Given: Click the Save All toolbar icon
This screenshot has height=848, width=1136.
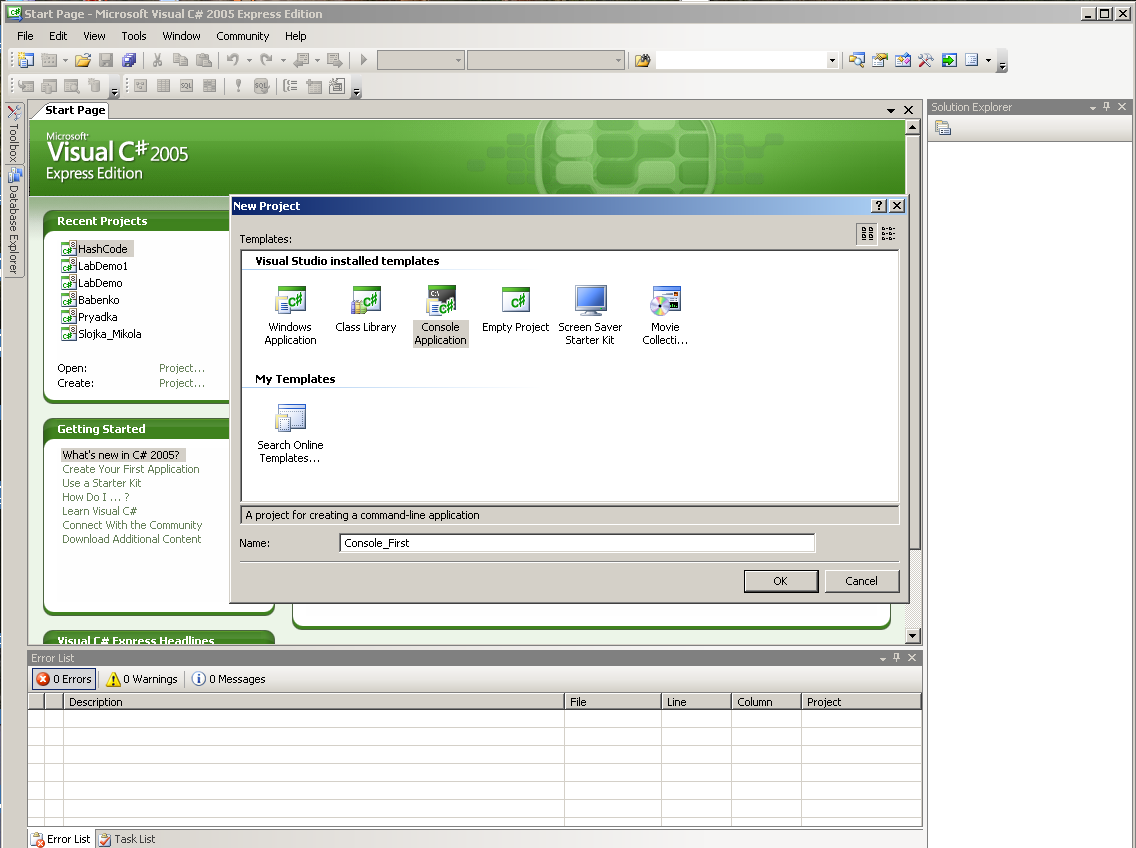Looking at the screenshot, I should (129, 60).
